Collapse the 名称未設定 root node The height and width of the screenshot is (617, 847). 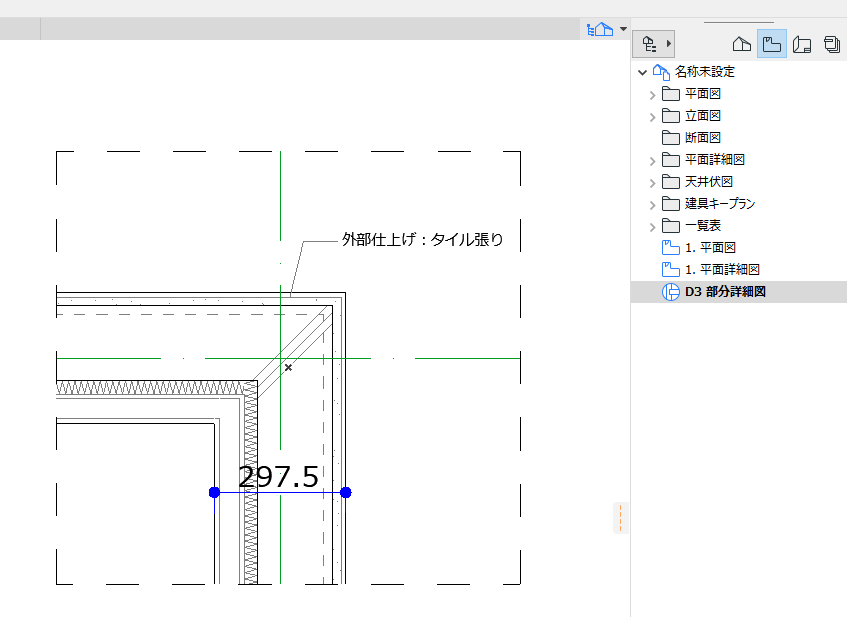pyautogui.click(x=642, y=72)
